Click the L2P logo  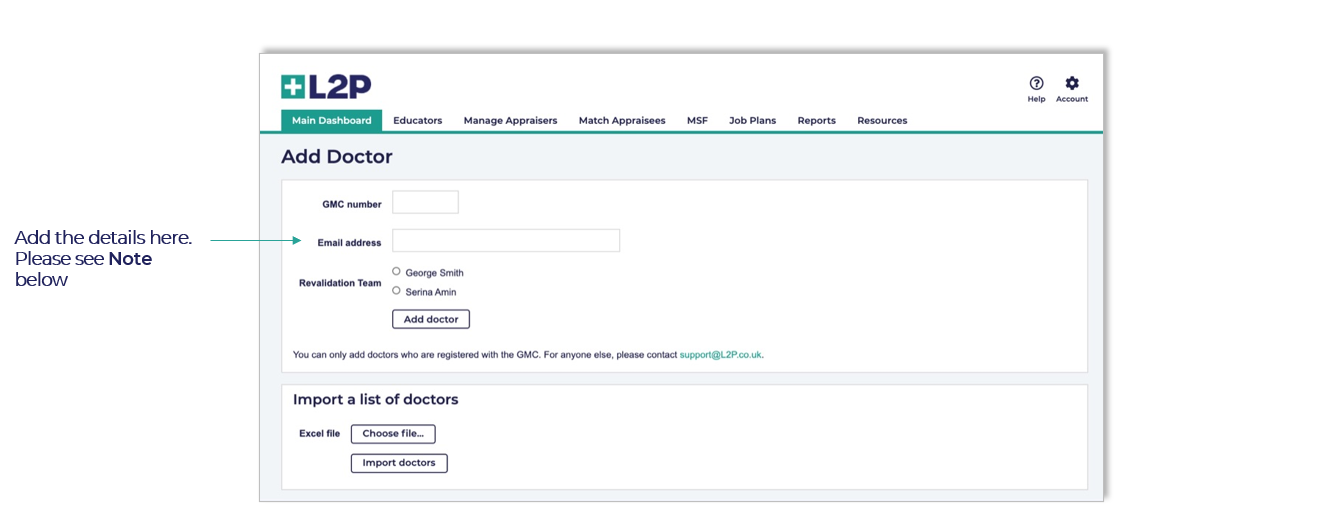tap(326, 87)
